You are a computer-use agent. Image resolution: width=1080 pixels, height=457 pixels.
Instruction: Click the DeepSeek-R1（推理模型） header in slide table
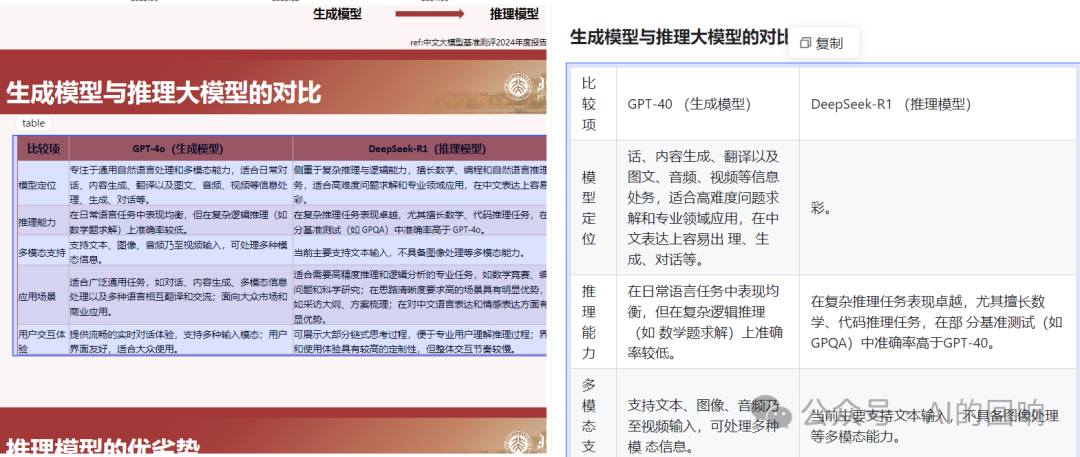(420, 148)
